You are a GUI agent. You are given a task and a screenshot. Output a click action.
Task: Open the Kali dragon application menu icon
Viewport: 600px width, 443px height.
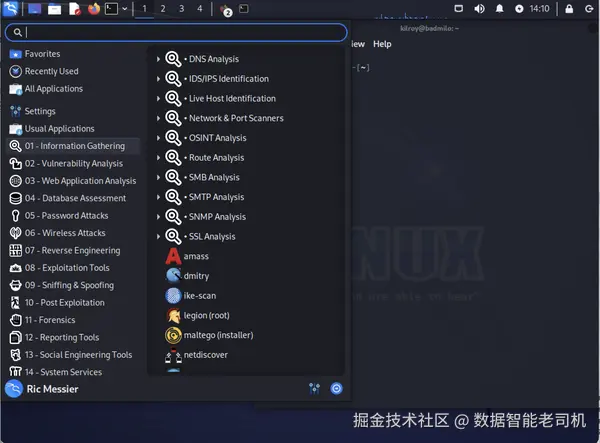10,8
